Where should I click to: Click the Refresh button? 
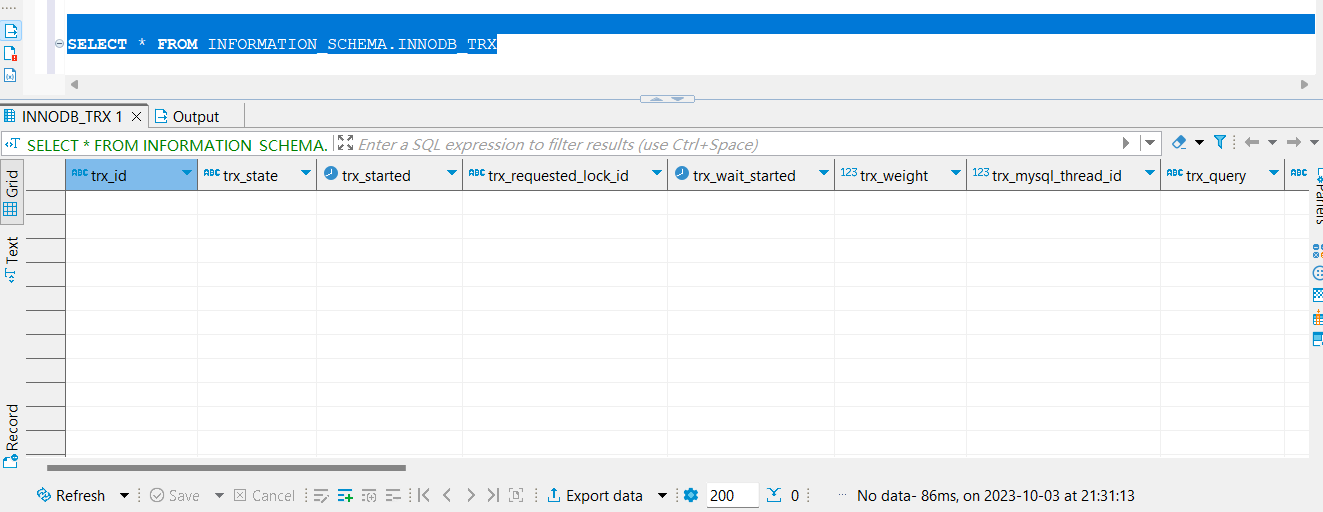71,496
